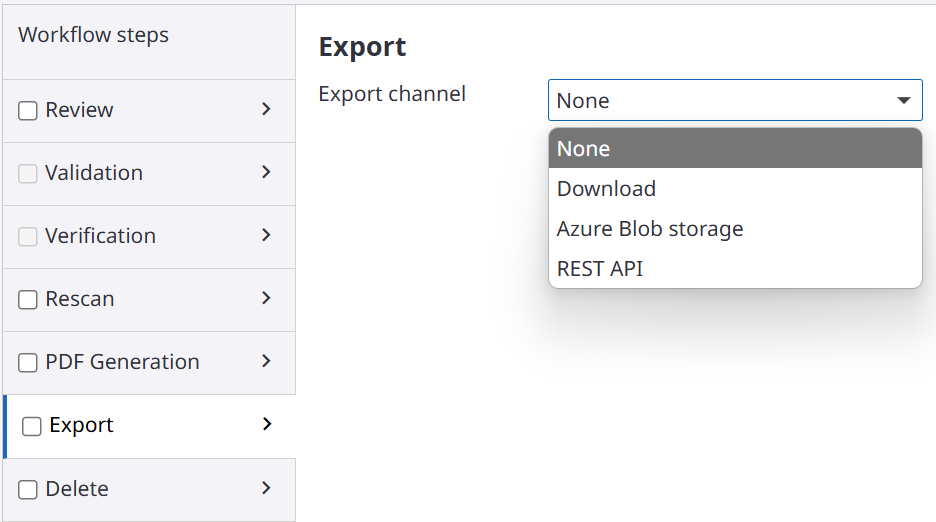This screenshot has height=522, width=936.
Task: Click the Workflow steps heading
Action: 93,35
